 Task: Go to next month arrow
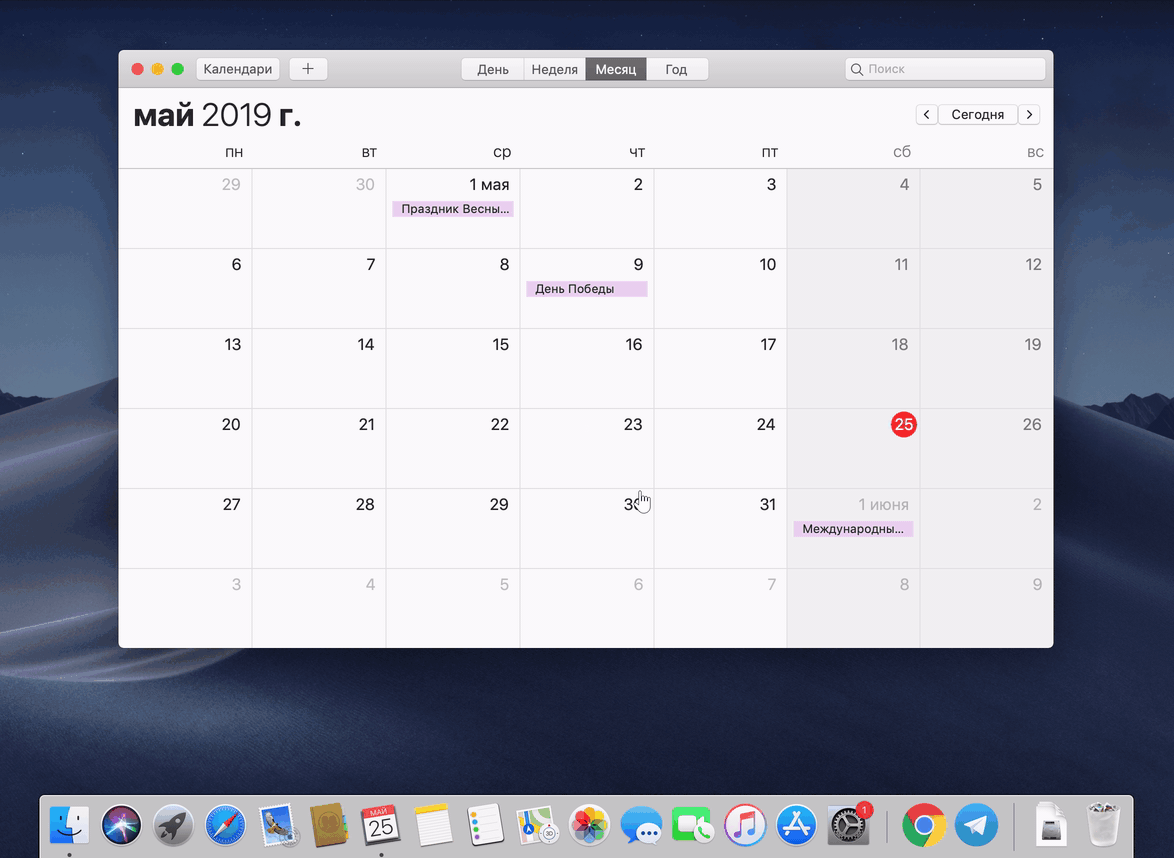[1029, 115]
